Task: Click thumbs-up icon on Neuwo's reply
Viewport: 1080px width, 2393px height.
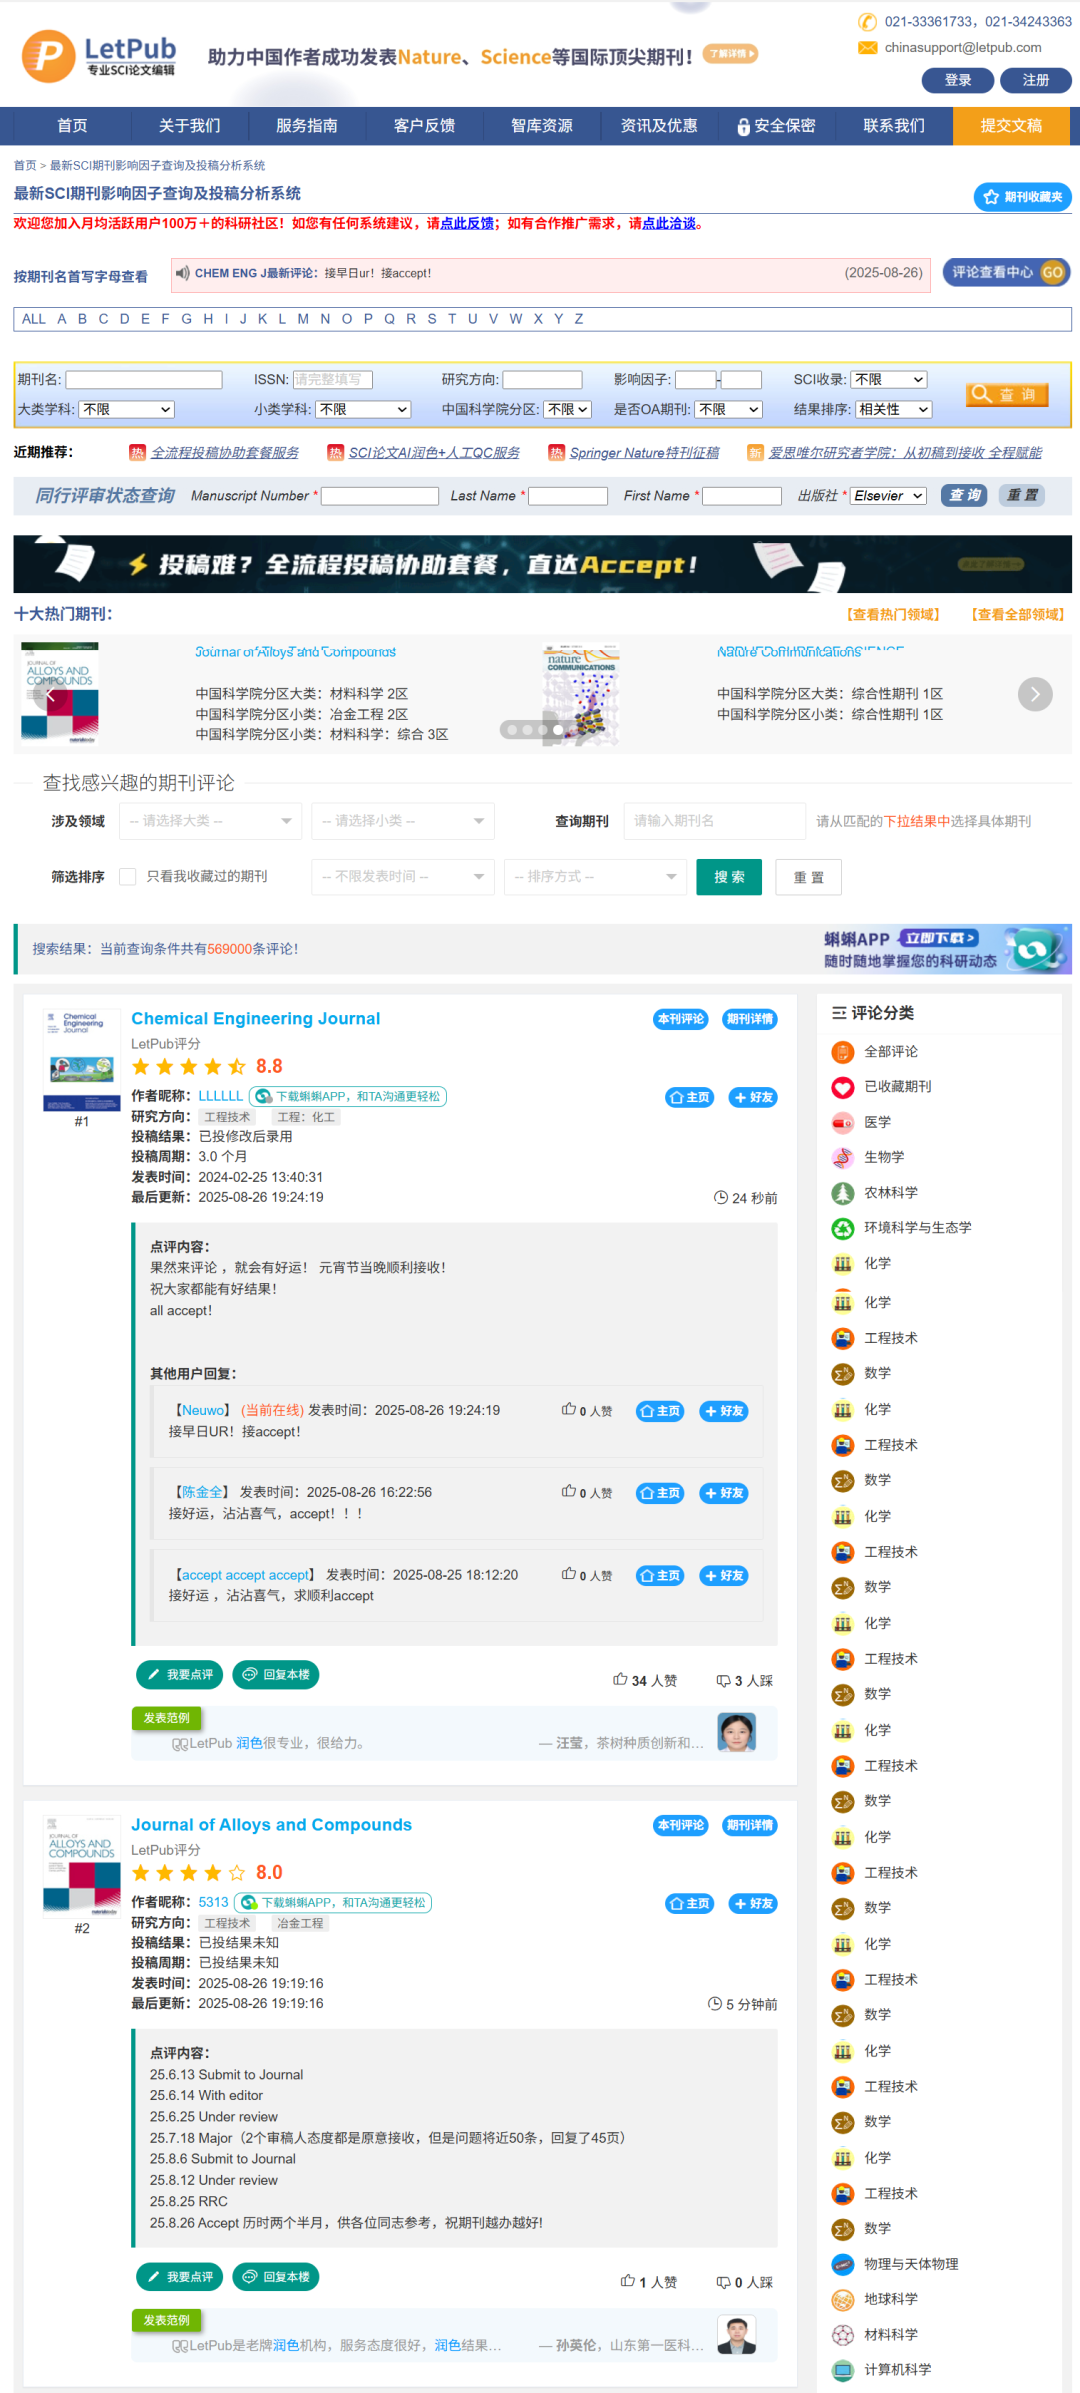Action: coord(568,1410)
